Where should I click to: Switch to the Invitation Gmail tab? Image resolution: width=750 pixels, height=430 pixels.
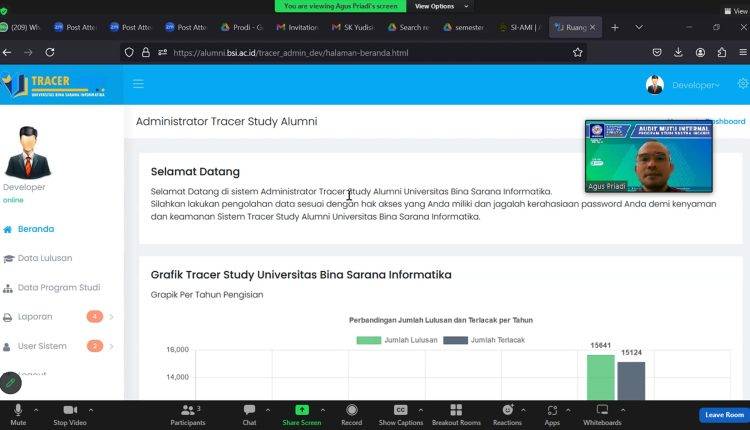298,28
